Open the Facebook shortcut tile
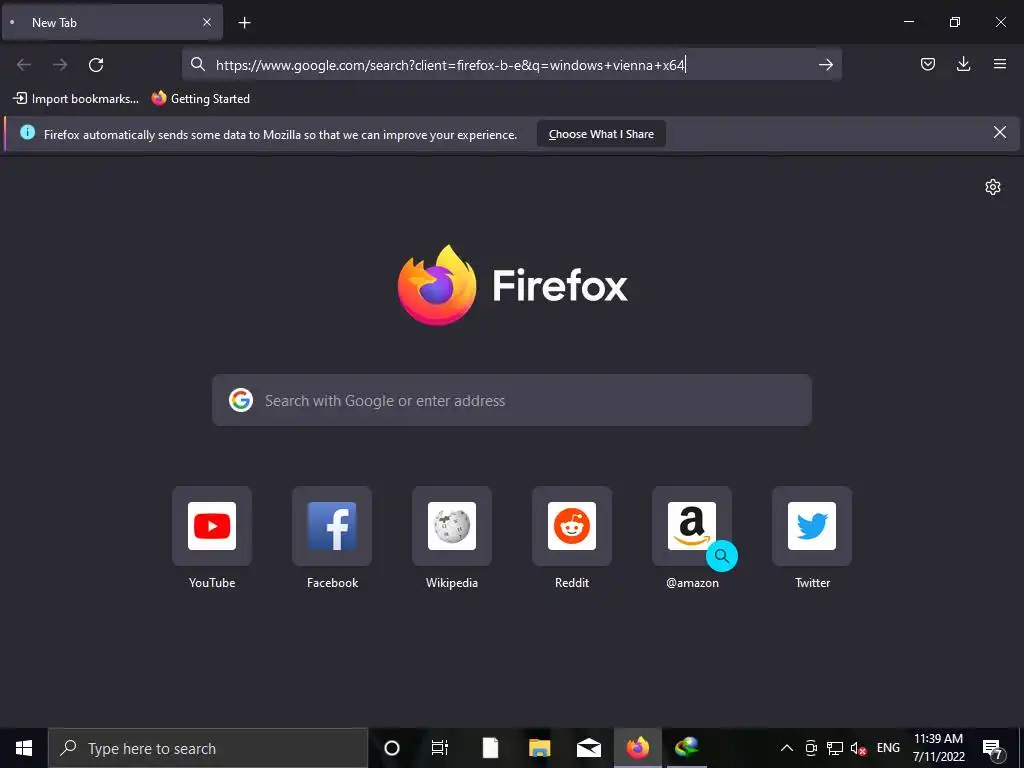The image size is (1024, 768). [x=332, y=526]
